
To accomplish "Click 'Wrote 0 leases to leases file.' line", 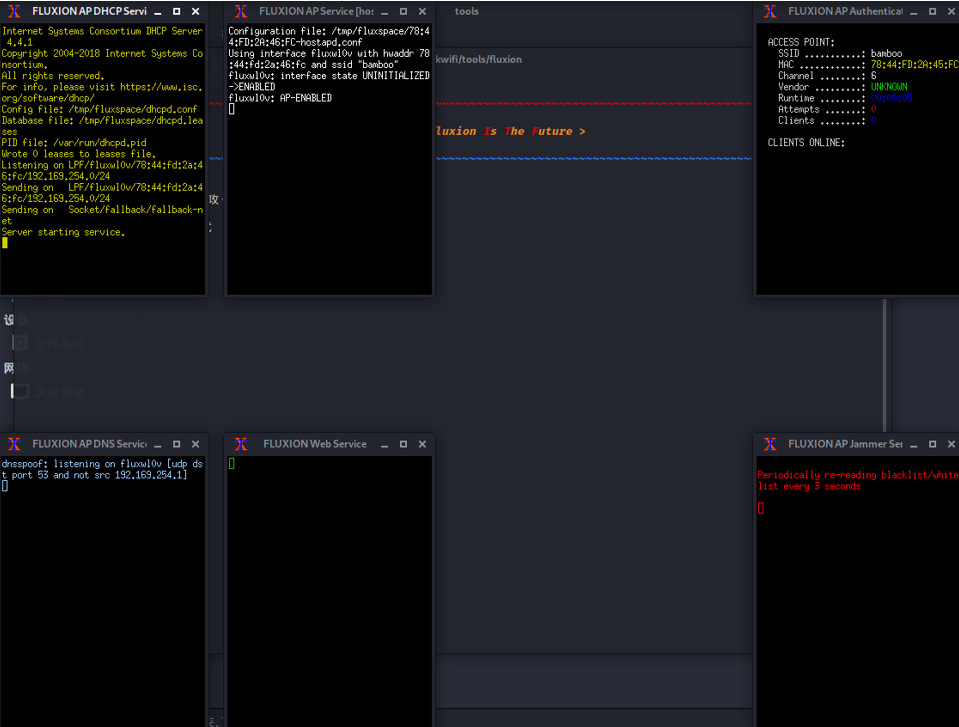I will click(x=78, y=154).
